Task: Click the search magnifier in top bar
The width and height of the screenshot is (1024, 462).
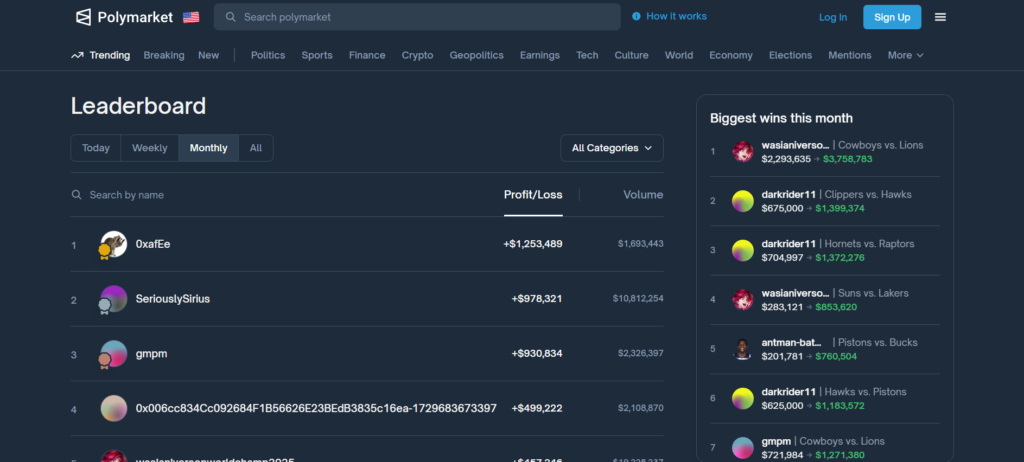Action: (231, 17)
